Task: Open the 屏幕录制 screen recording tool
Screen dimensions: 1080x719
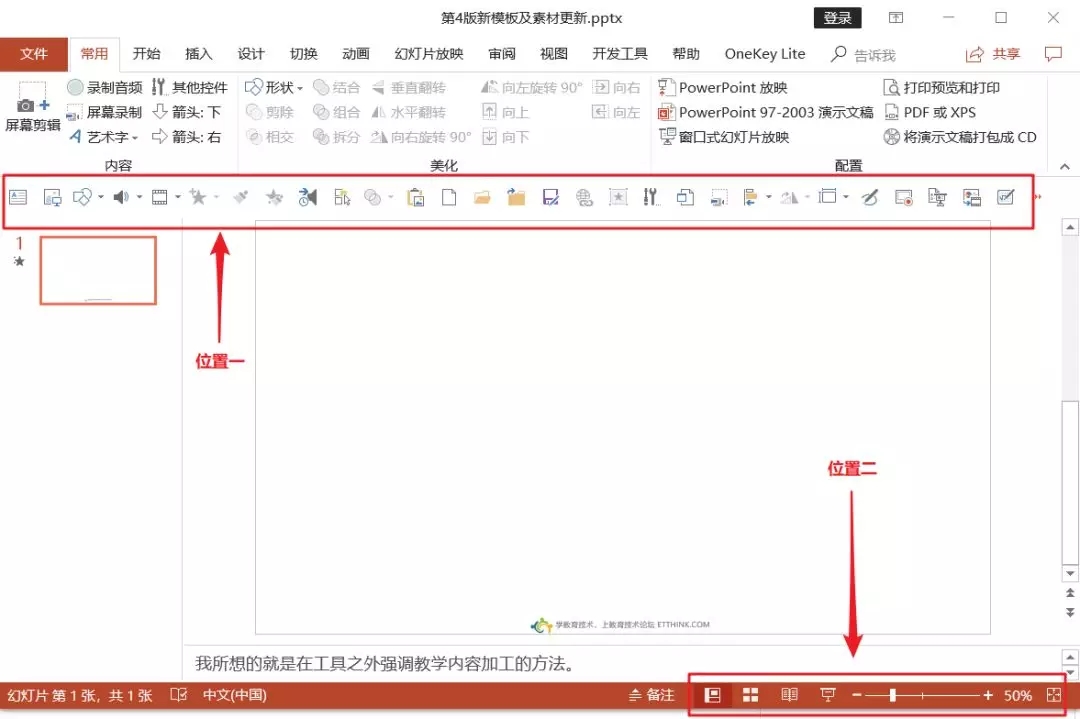Action: click(100, 112)
